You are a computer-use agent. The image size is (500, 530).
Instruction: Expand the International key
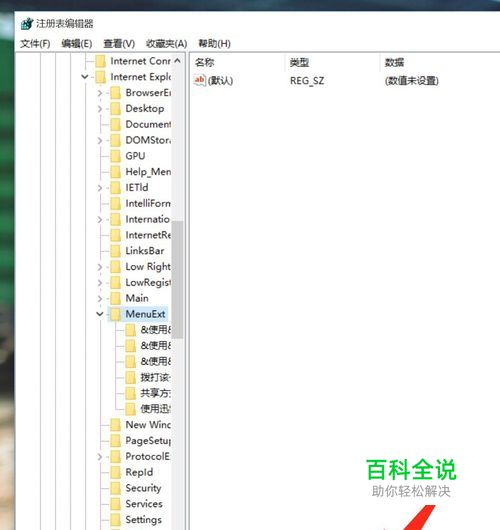click(100, 219)
